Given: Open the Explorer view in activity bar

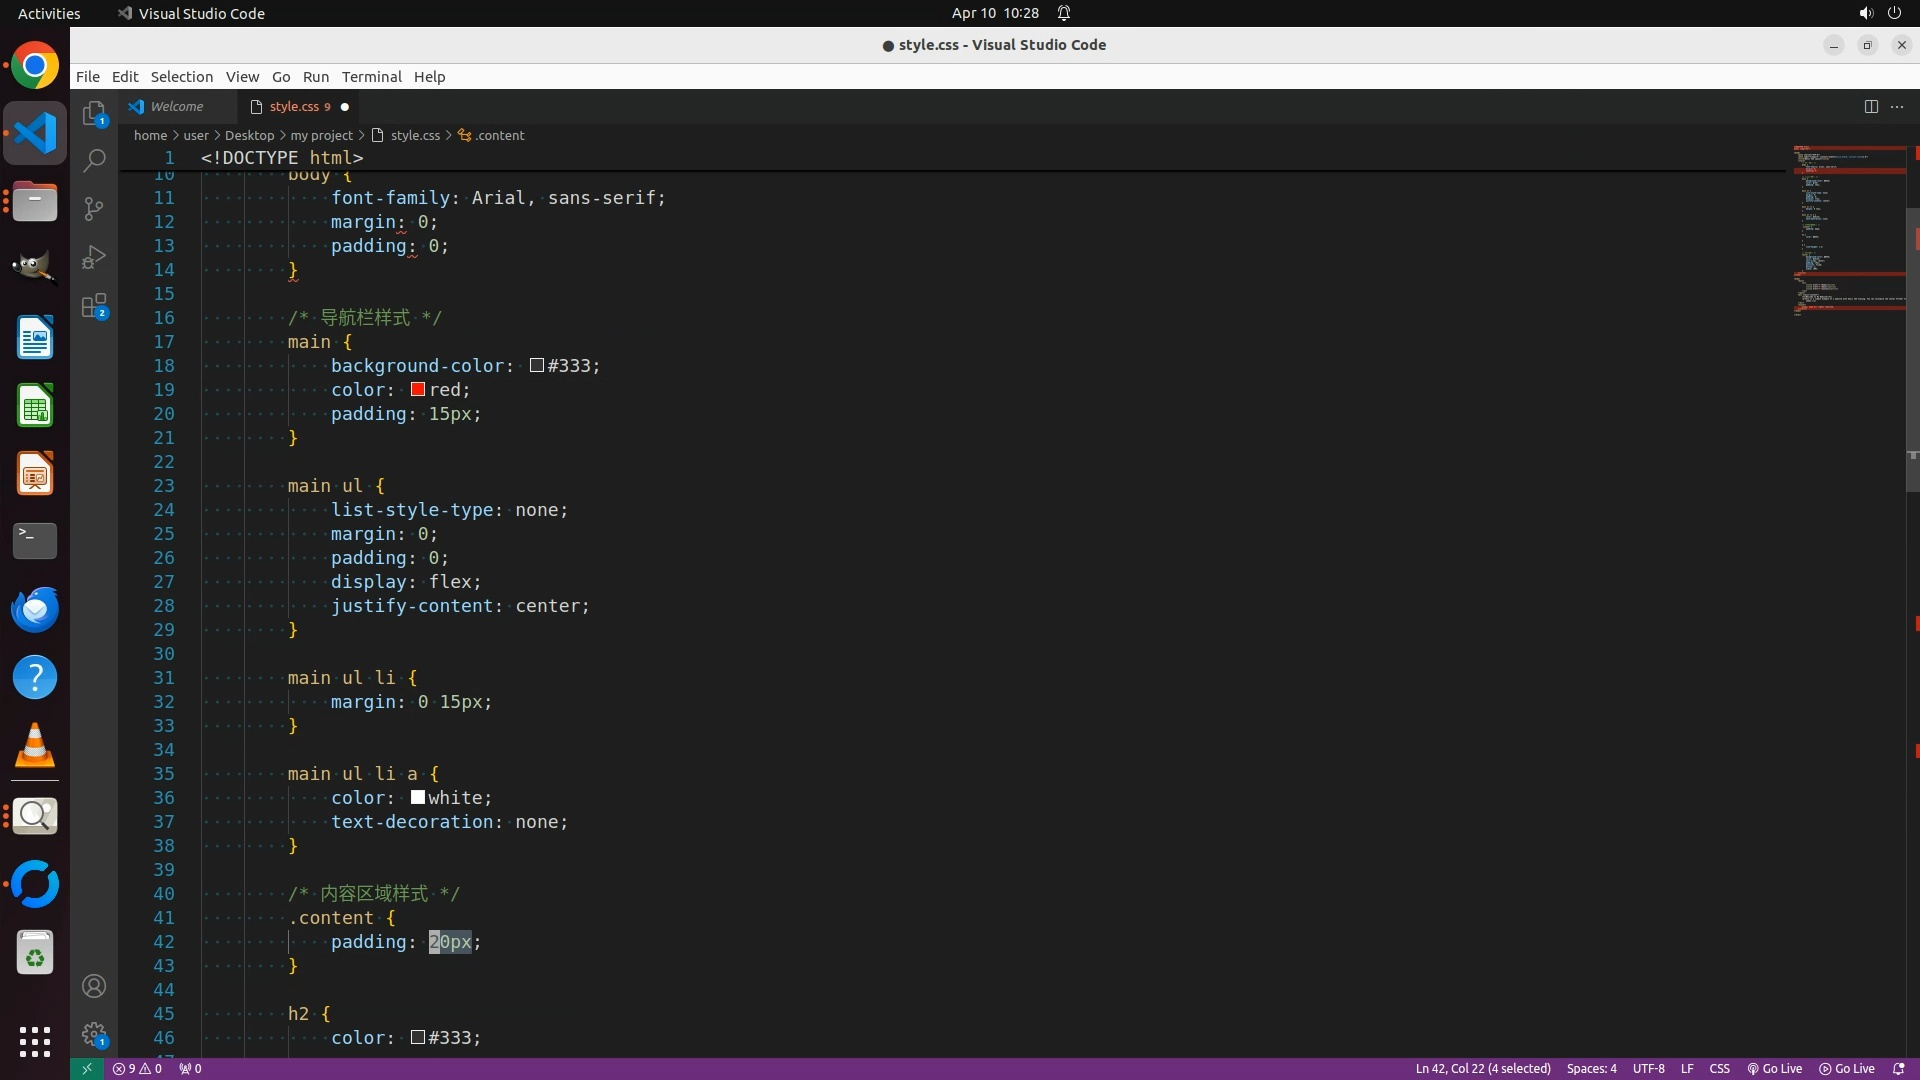Looking at the screenshot, I should pyautogui.click(x=94, y=114).
